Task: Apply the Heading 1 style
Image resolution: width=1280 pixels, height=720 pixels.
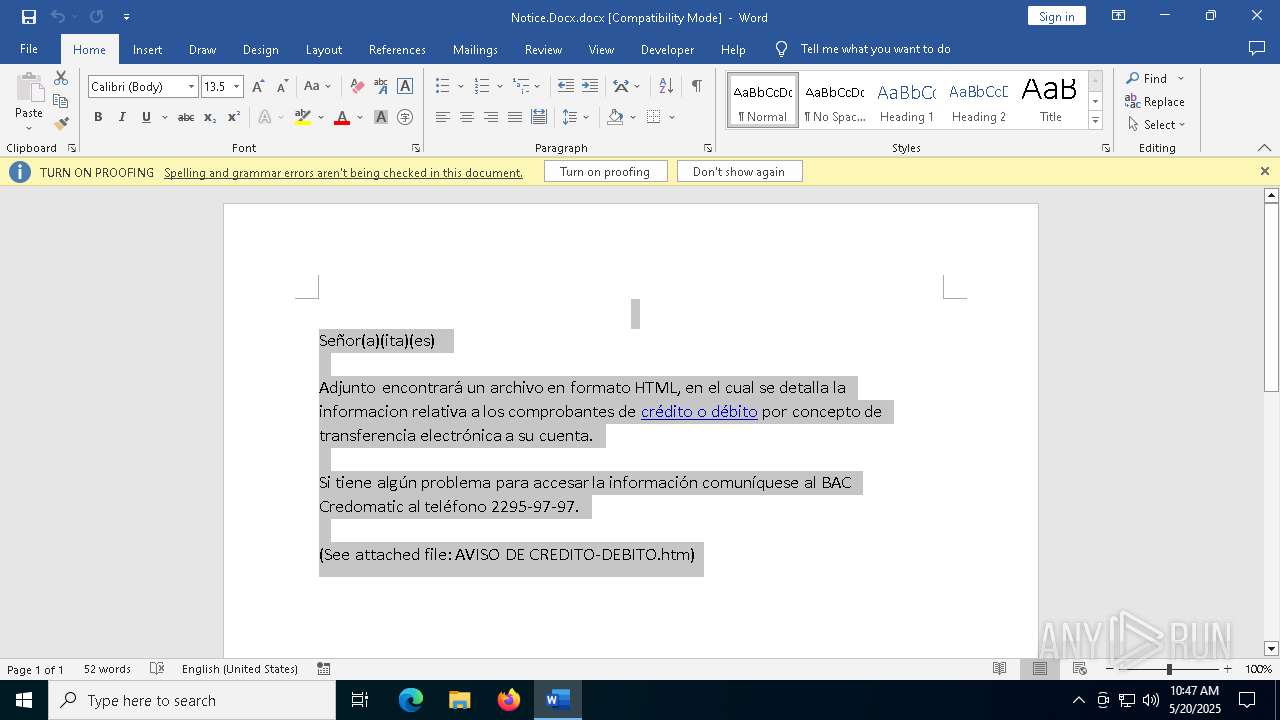Action: click(907, 101)
